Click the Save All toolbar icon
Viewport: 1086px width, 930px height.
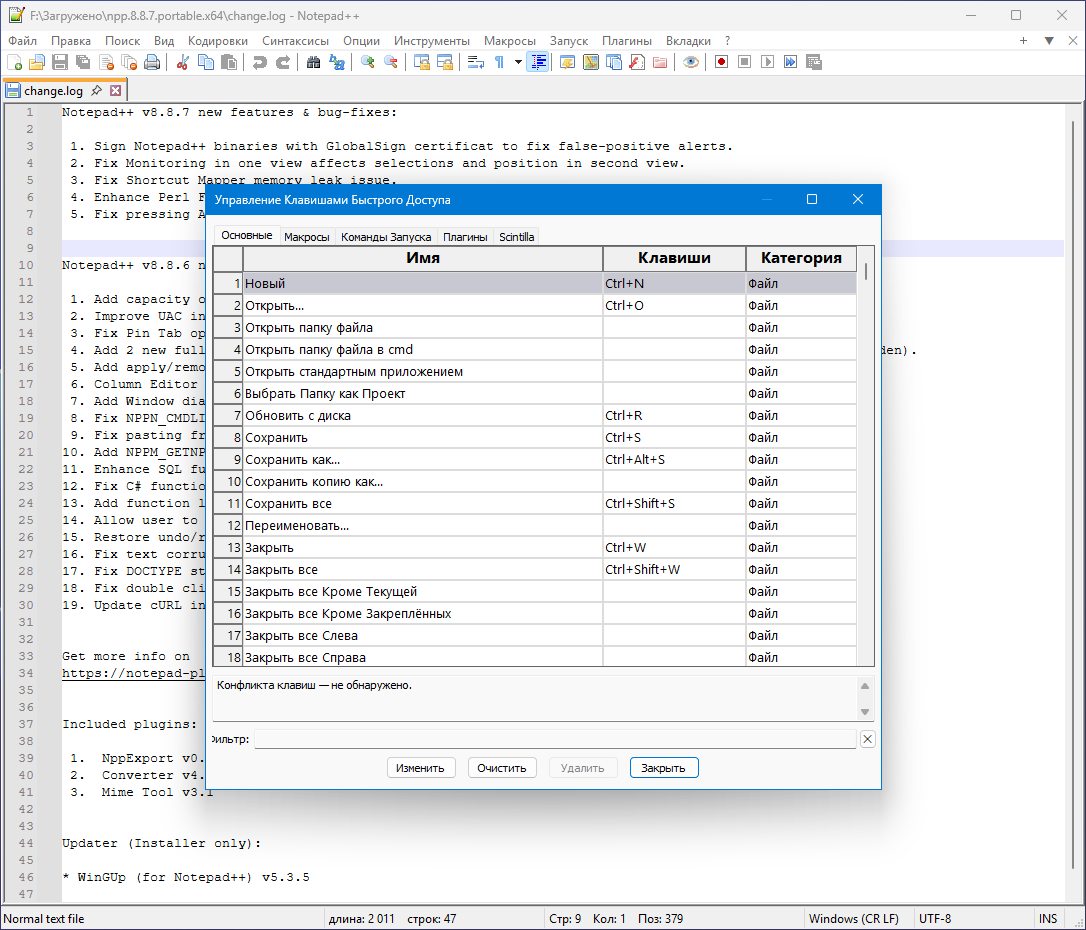point(82,62)
